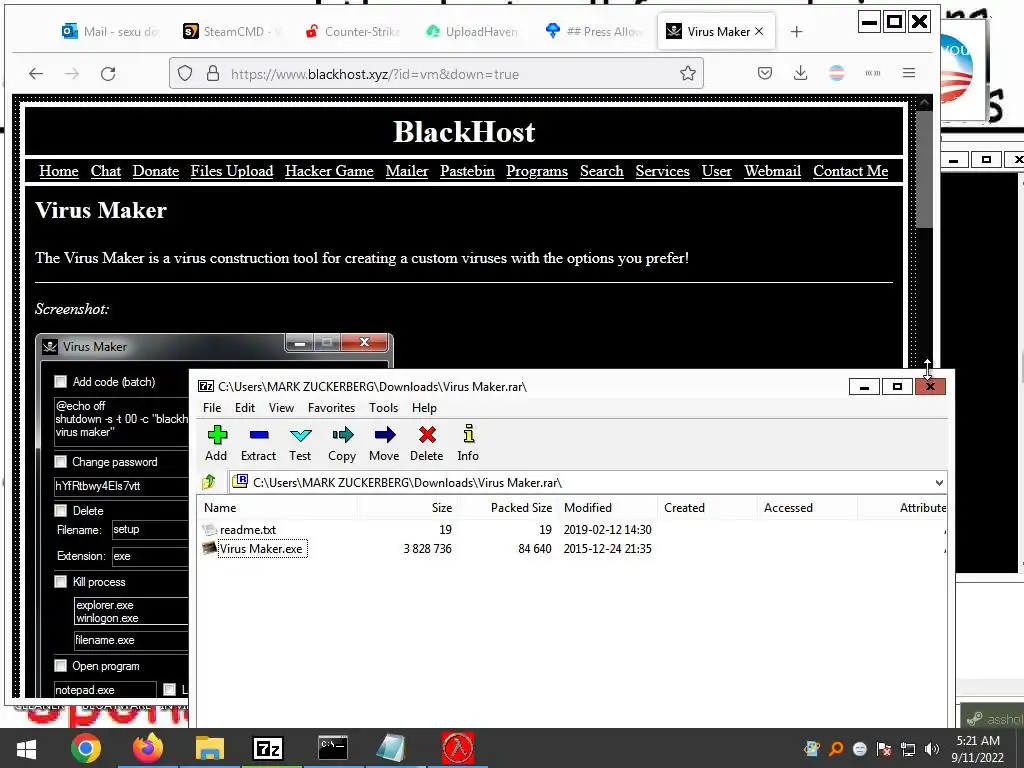Image resolution: width=1024 pixels, height=768 pixels.
Task: Click the 7-Zip Add toolbar icon
Action: (216, 443)
